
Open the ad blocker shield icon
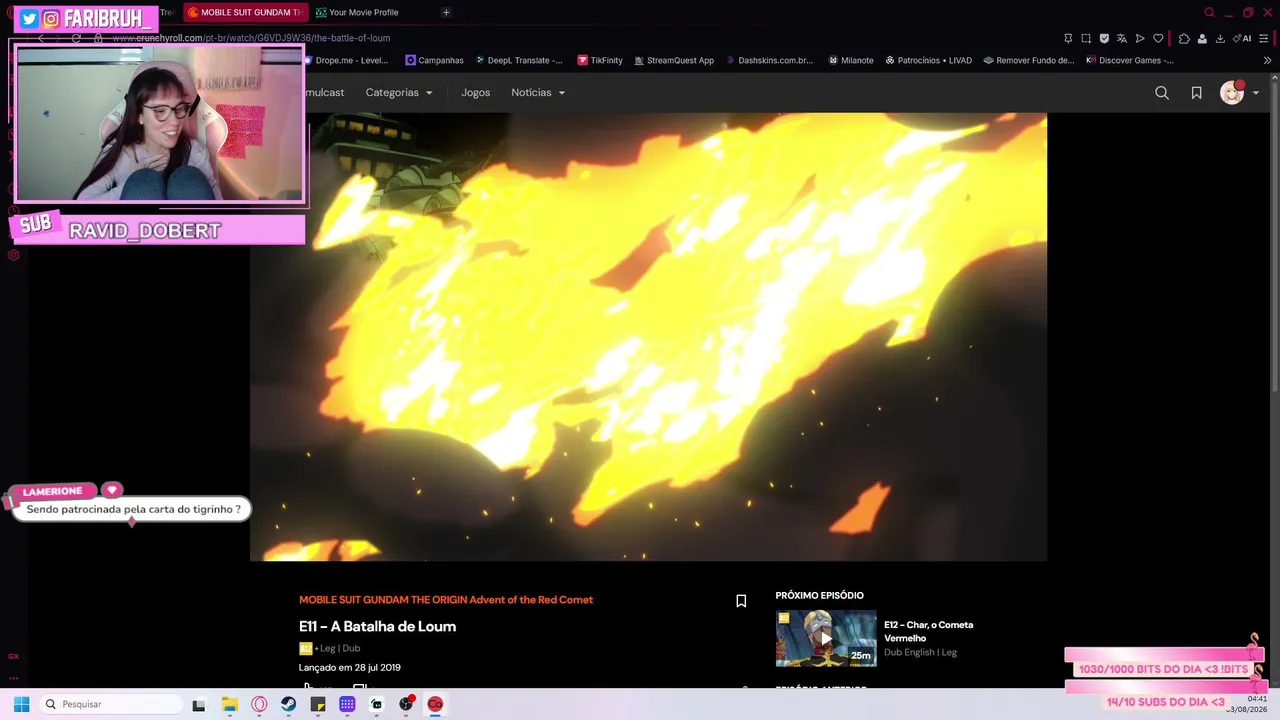coord(1104,38)
